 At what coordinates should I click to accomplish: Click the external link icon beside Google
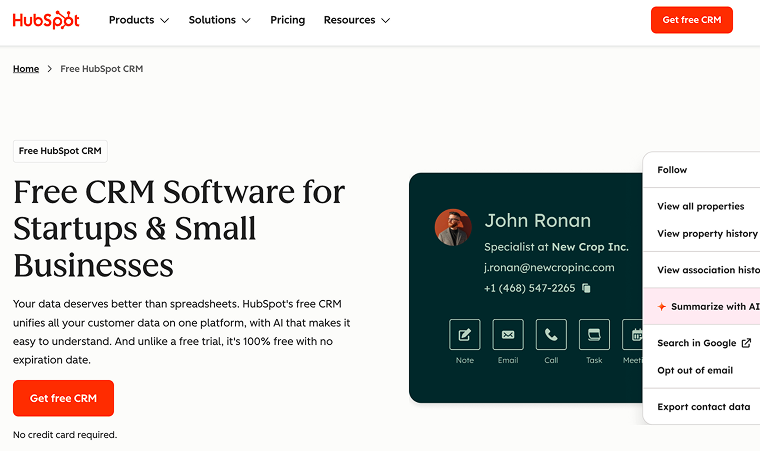click(746, 343)
